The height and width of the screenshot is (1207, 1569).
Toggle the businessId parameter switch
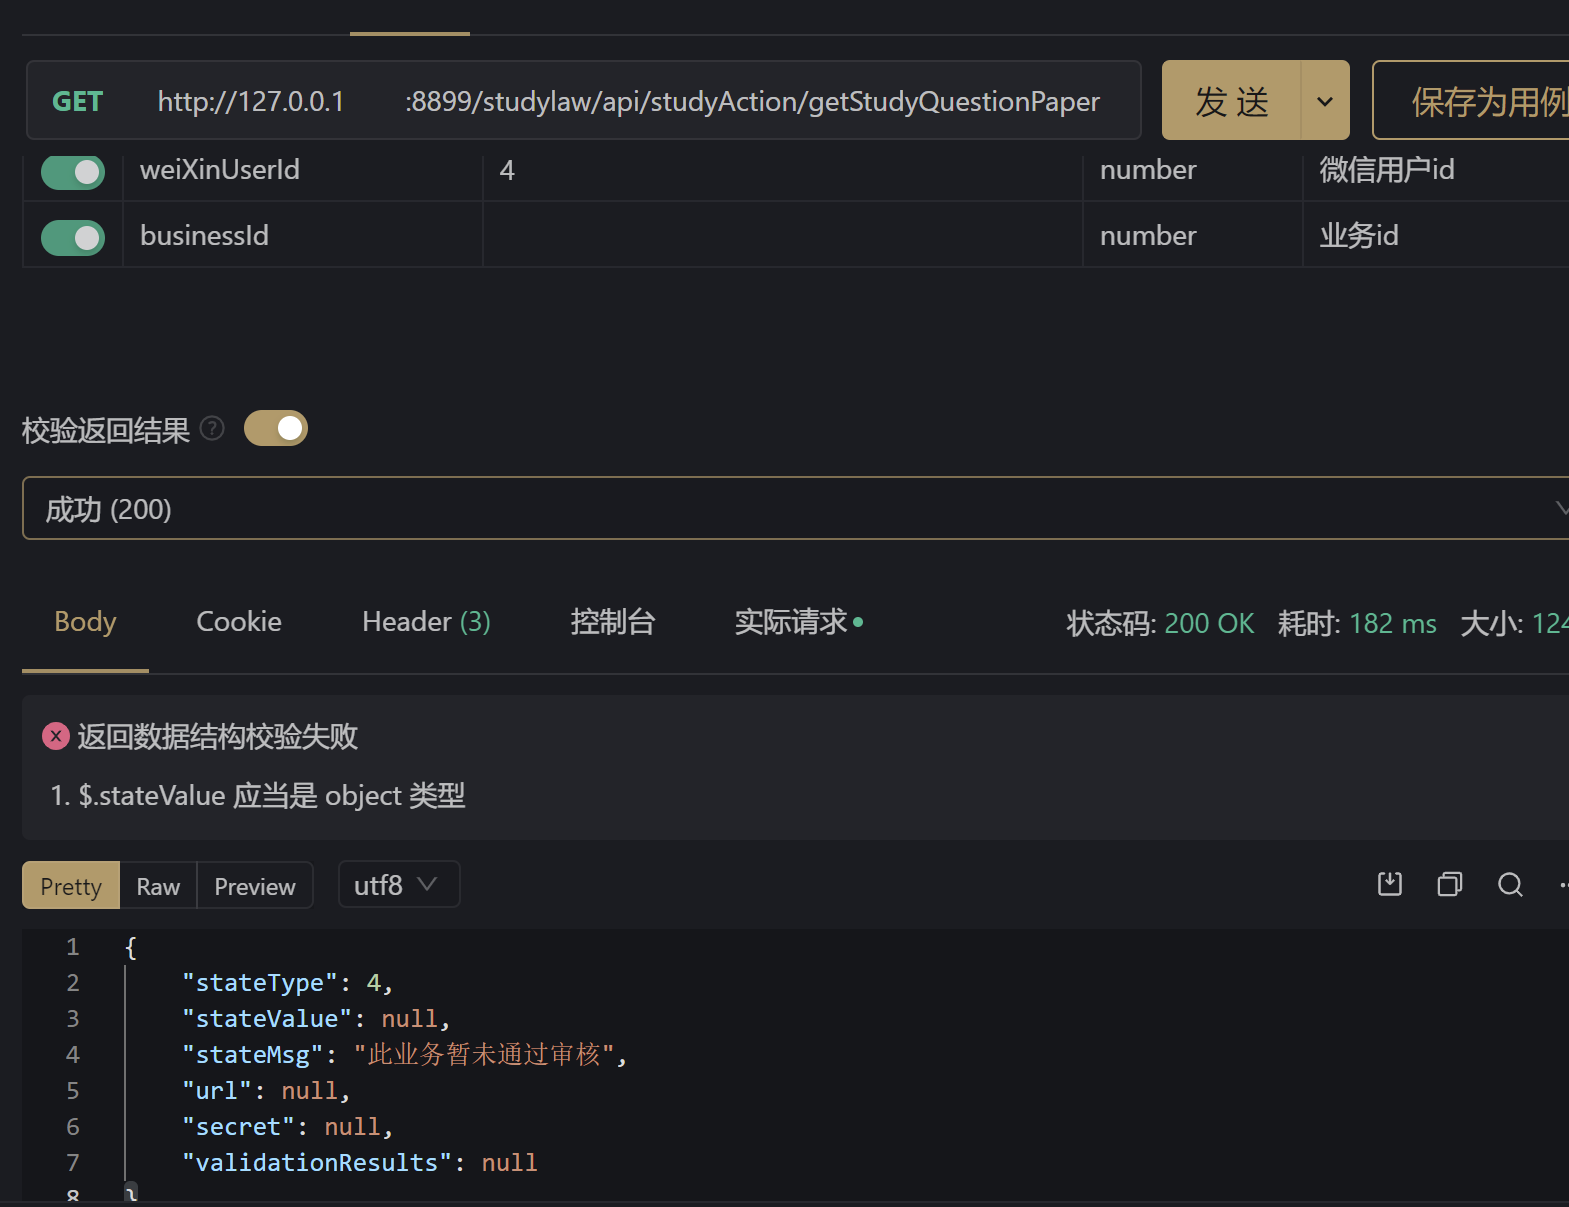tap(73, 237)
